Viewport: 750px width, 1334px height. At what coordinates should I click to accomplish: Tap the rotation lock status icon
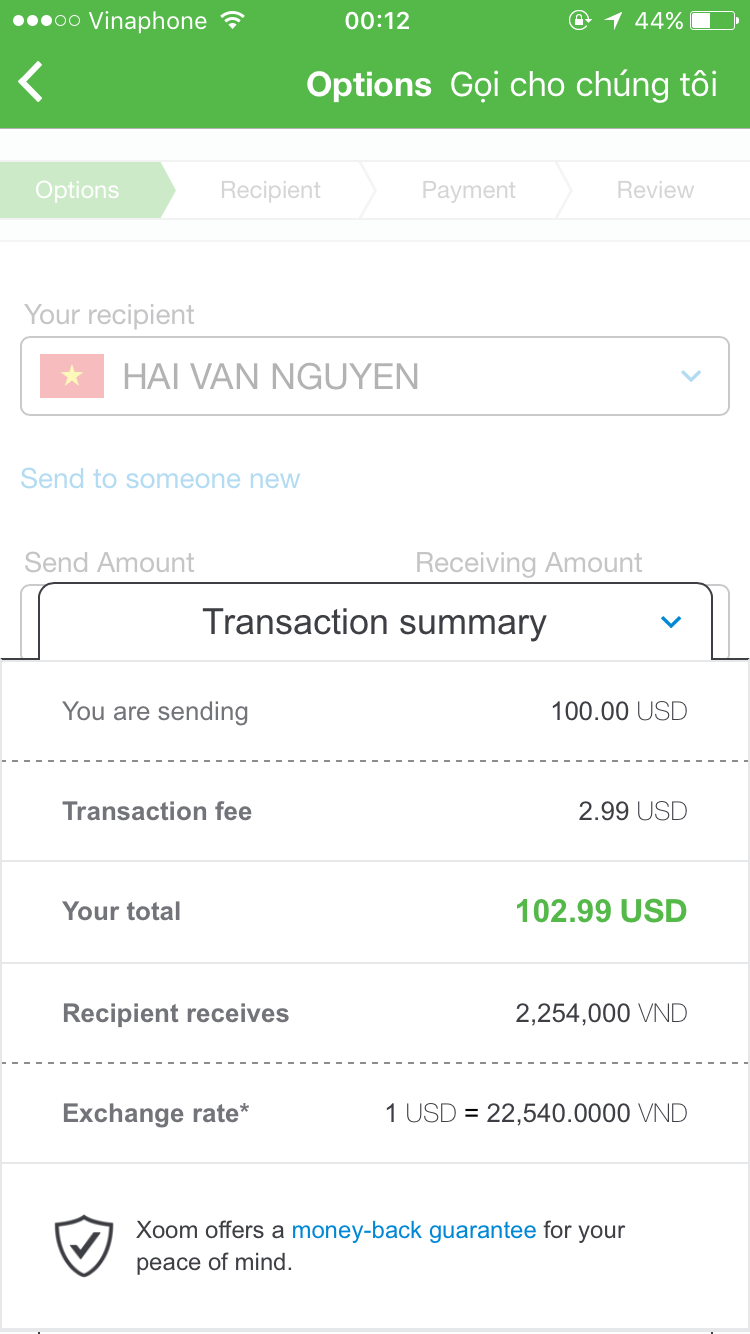pyautogui.click(x=579, y=21)
